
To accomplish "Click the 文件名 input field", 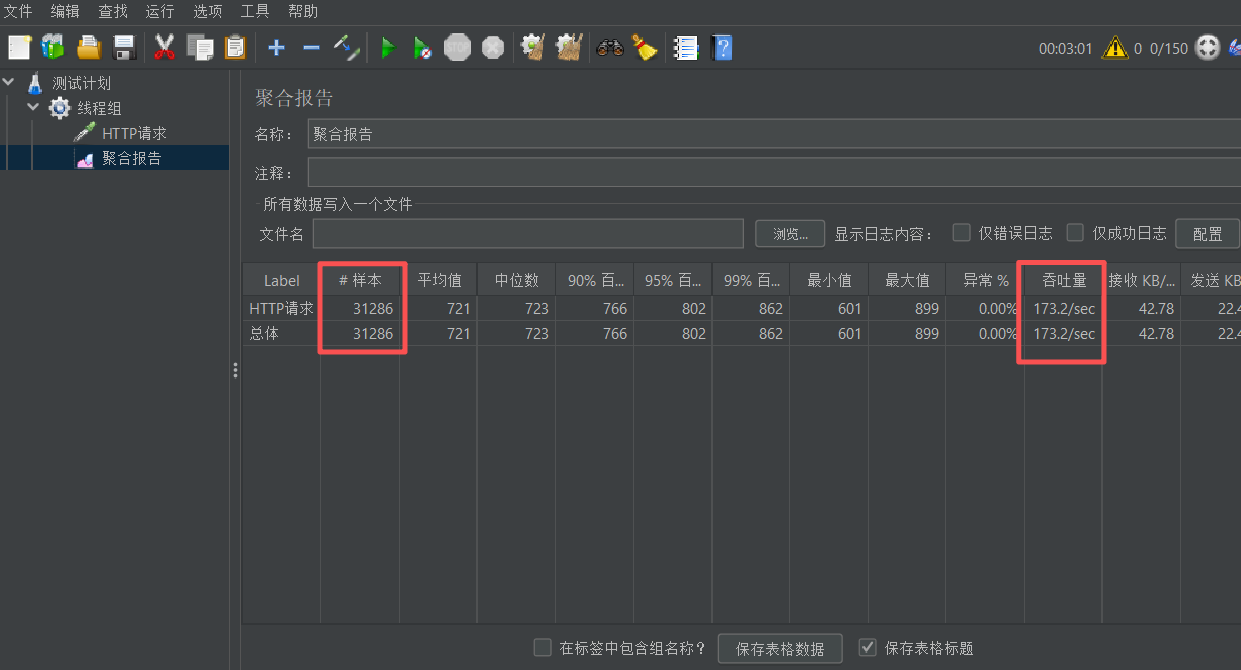I will [x=528, y=233].
